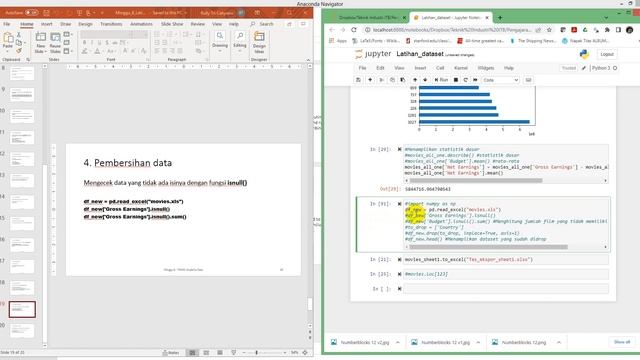The width and height of the screenshot is (640, 360).
Task: Toggle Bold formatting in Font group
Action: point(84,42)
